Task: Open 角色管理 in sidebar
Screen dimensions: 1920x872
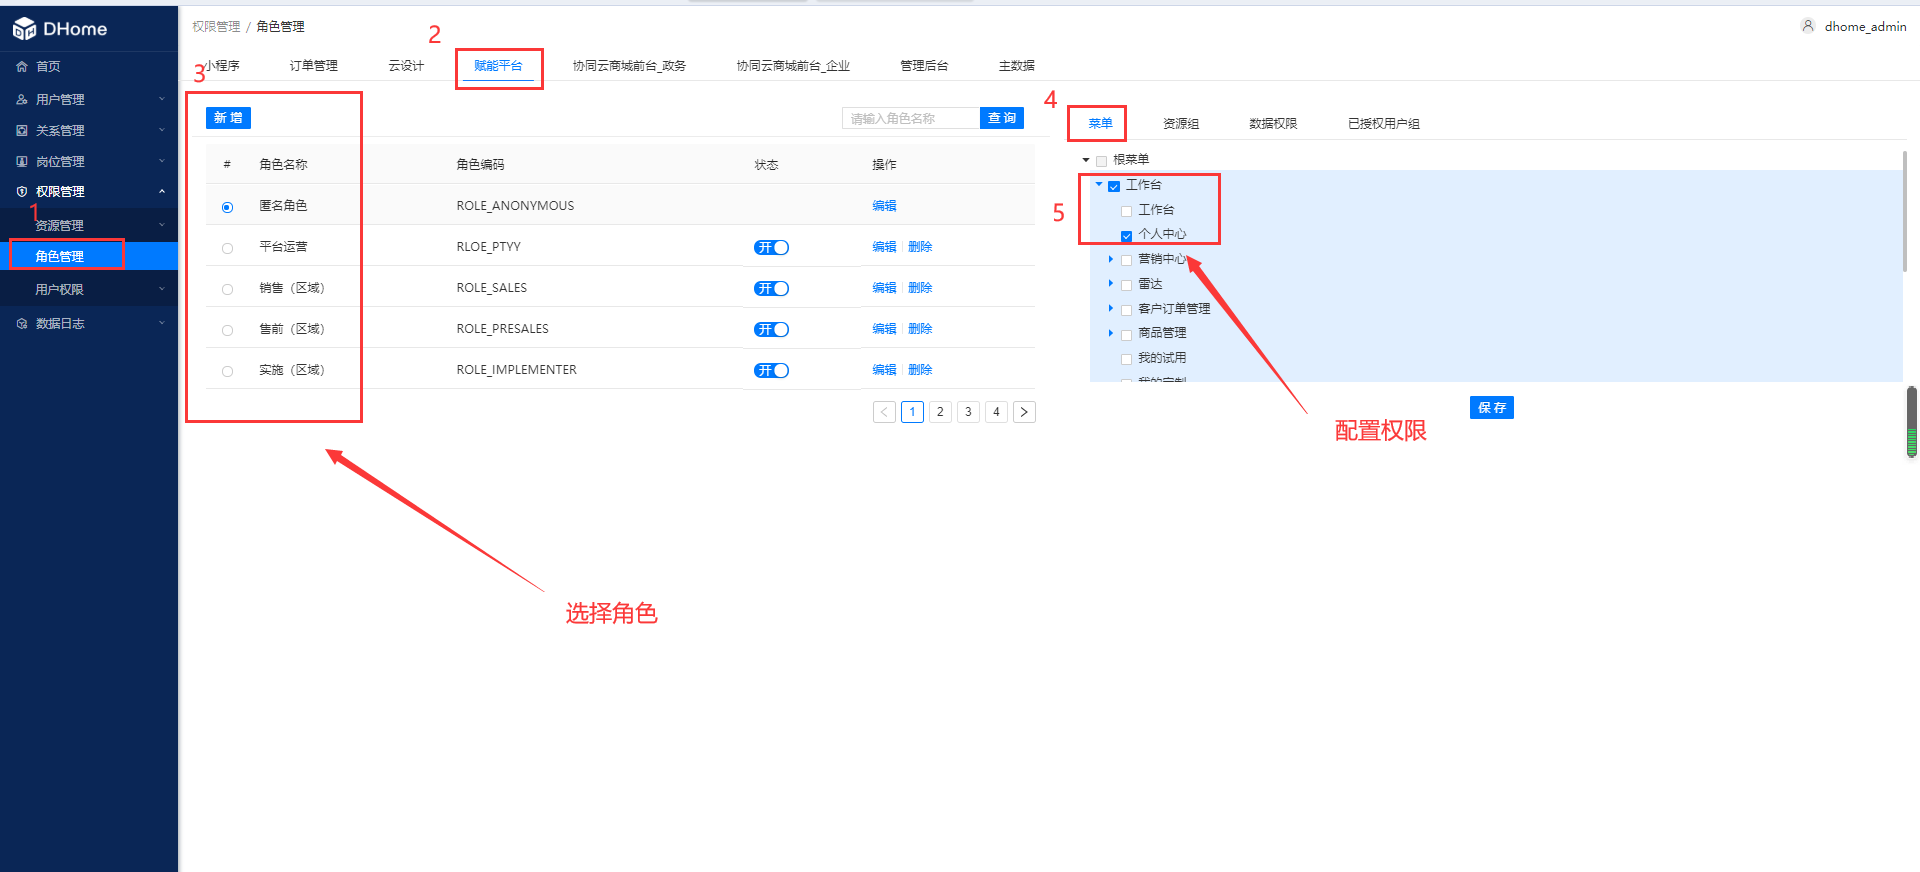Action: pyautogui.click(x=89, y=257)
